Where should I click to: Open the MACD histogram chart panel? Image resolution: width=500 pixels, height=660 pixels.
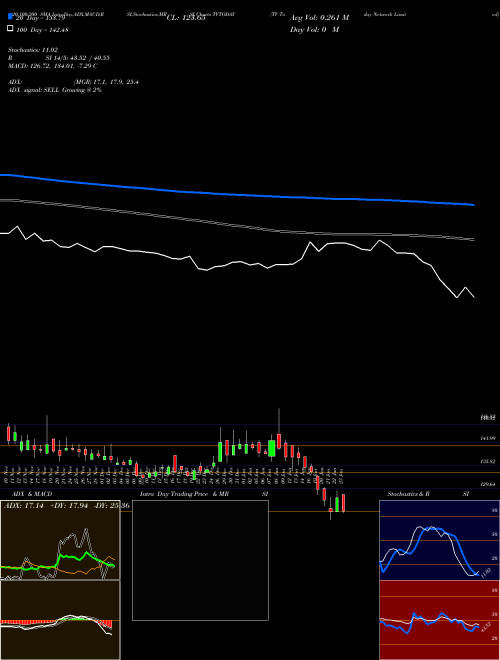click(60, 620)
